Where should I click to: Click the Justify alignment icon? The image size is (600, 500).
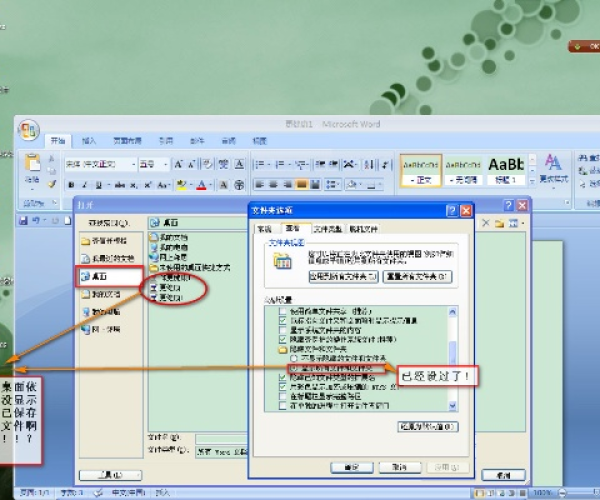pyautogui.click(x=302, y=185)
